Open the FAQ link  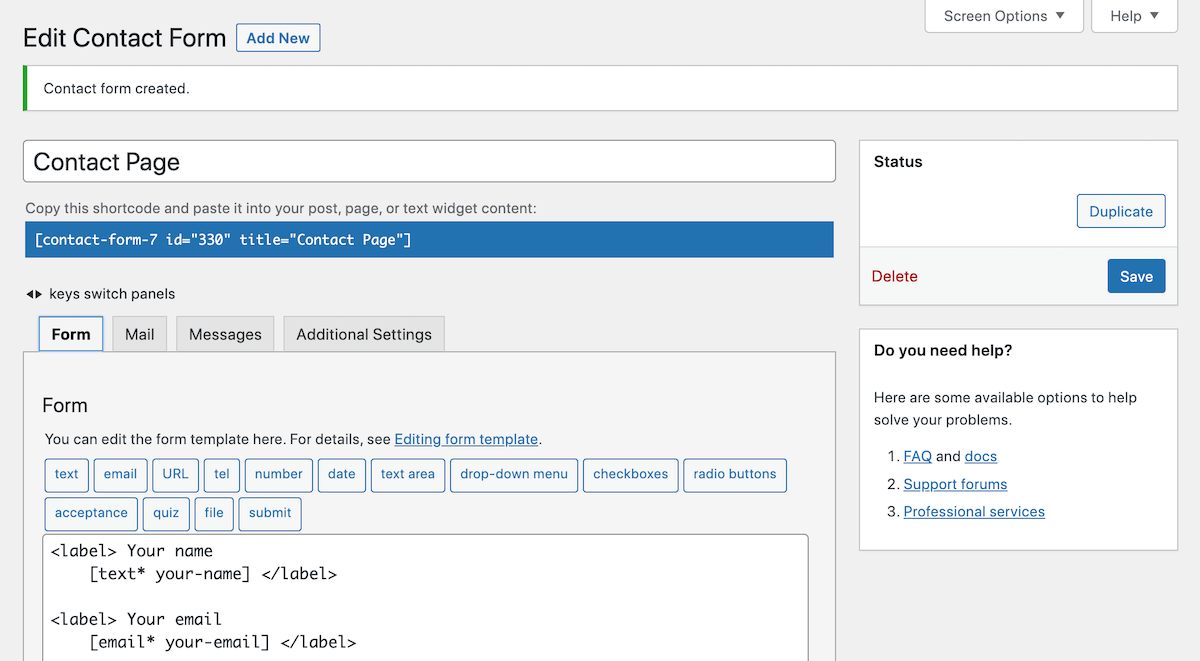coord(917,456)
